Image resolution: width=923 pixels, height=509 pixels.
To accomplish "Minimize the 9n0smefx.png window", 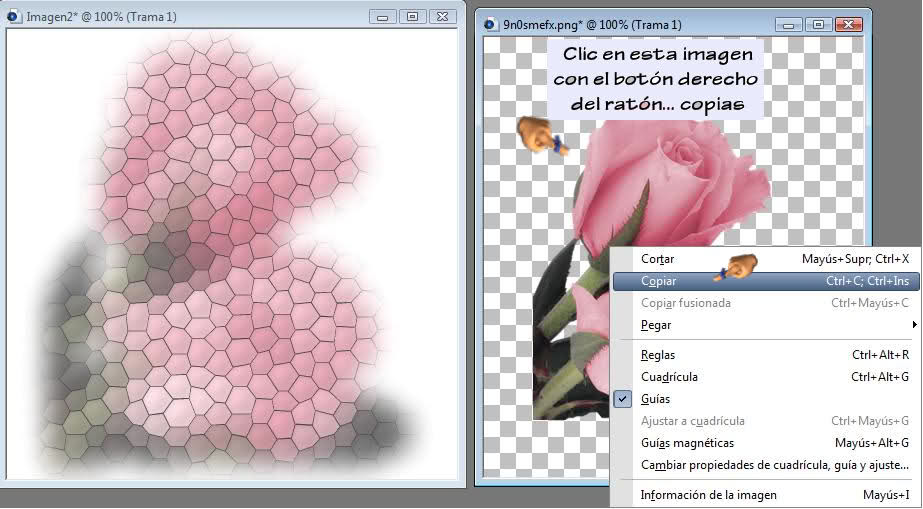I will 789,25.
